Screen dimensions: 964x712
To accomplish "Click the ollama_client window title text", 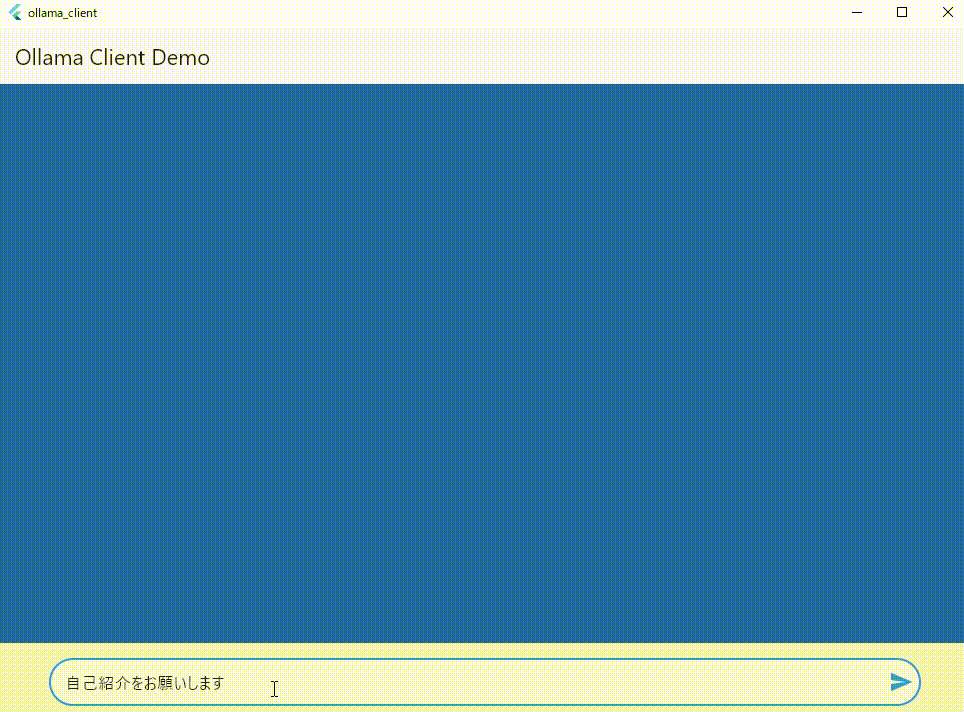I will pos(62,13).
